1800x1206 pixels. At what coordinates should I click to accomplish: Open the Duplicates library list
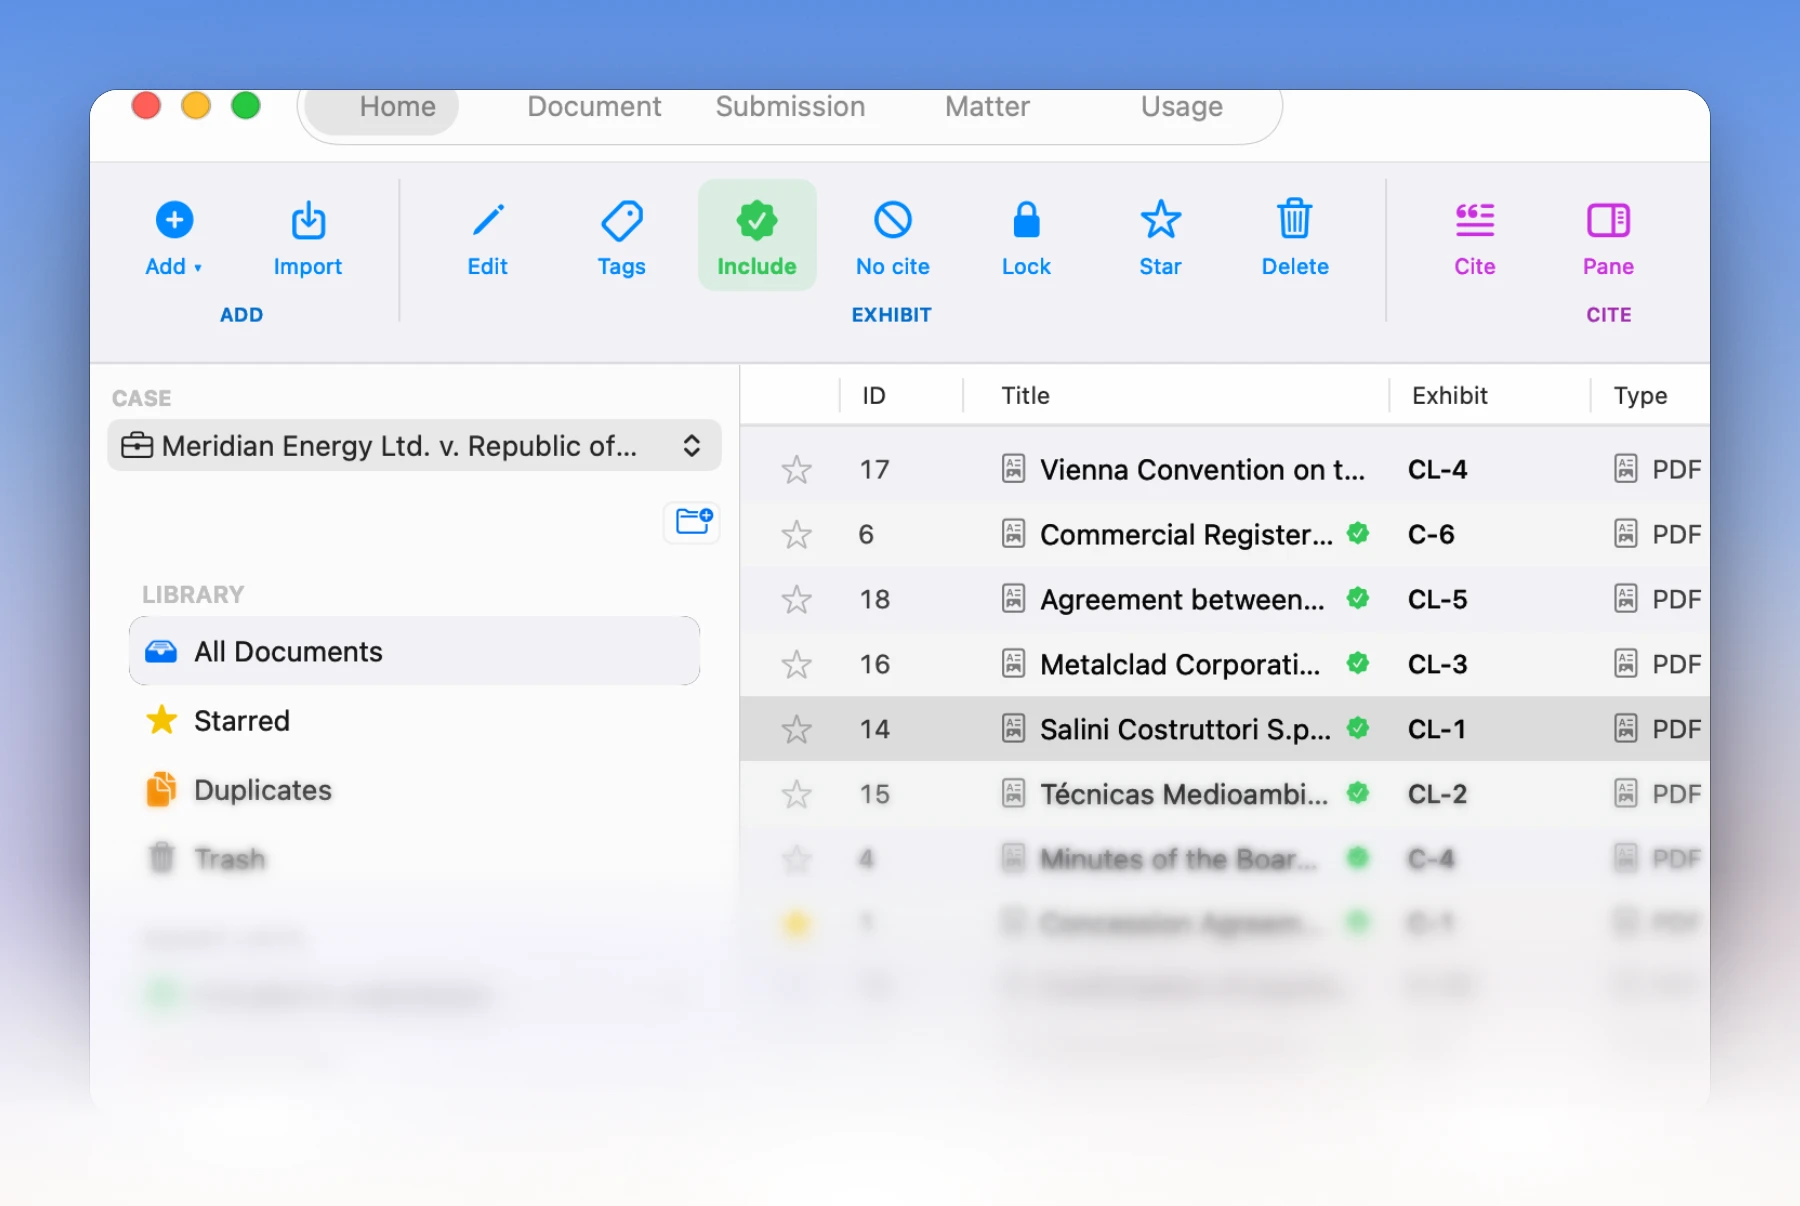[414, 790]
